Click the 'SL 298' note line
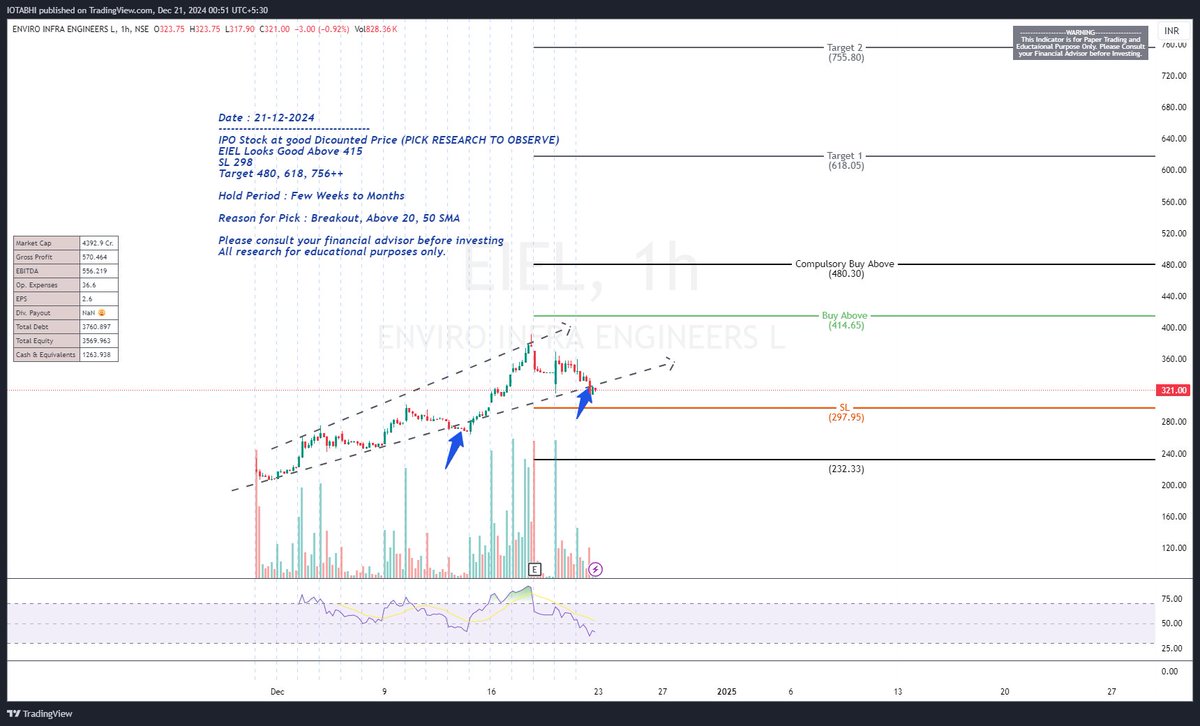 (x=236, y=162)
